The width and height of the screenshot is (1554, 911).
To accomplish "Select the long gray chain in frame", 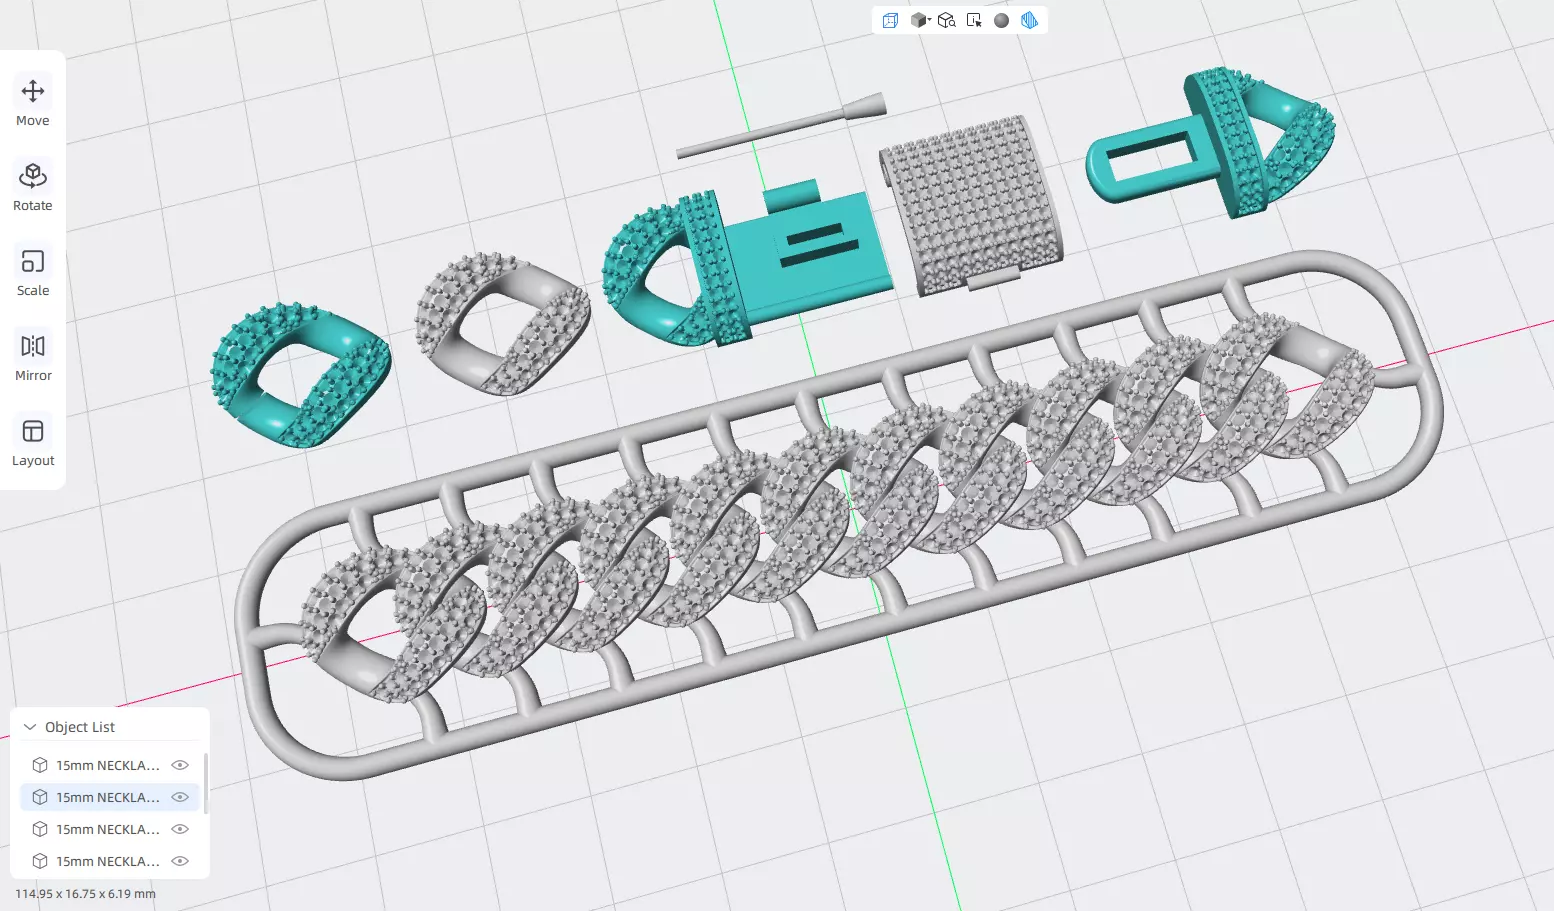I will click(x=838, y=513).
